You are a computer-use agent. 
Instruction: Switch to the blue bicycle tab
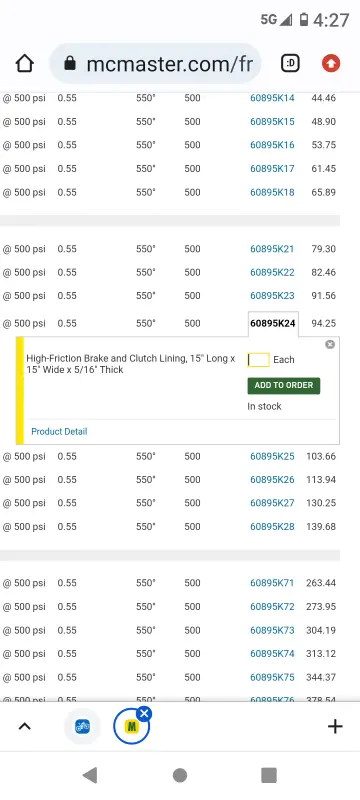[x=82, y=727]
